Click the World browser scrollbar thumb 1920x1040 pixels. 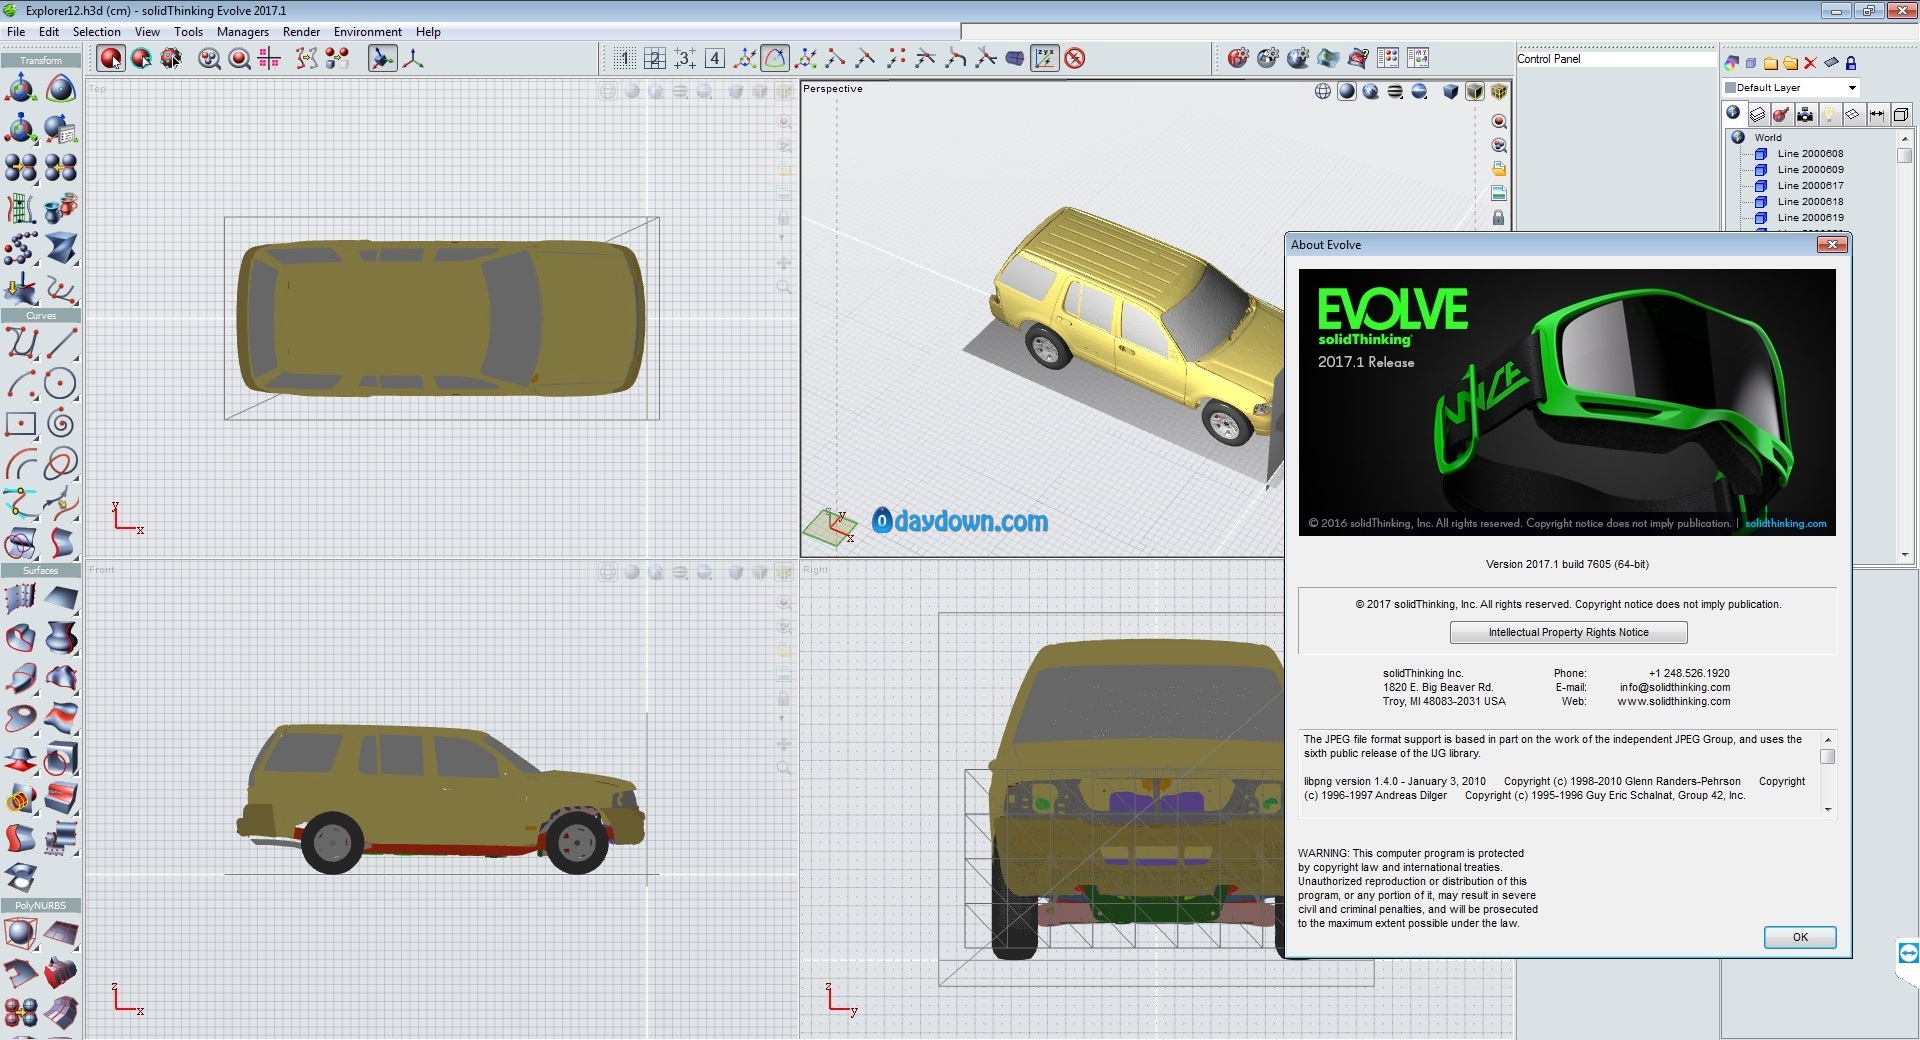pyautogui.click(x=1905, y=156)
